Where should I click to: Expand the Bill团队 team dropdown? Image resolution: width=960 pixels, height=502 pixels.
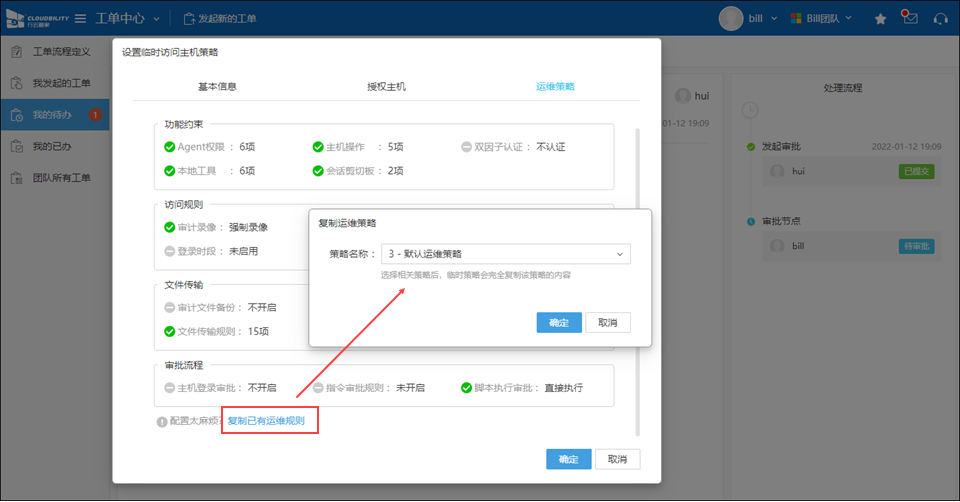[823, 18]
